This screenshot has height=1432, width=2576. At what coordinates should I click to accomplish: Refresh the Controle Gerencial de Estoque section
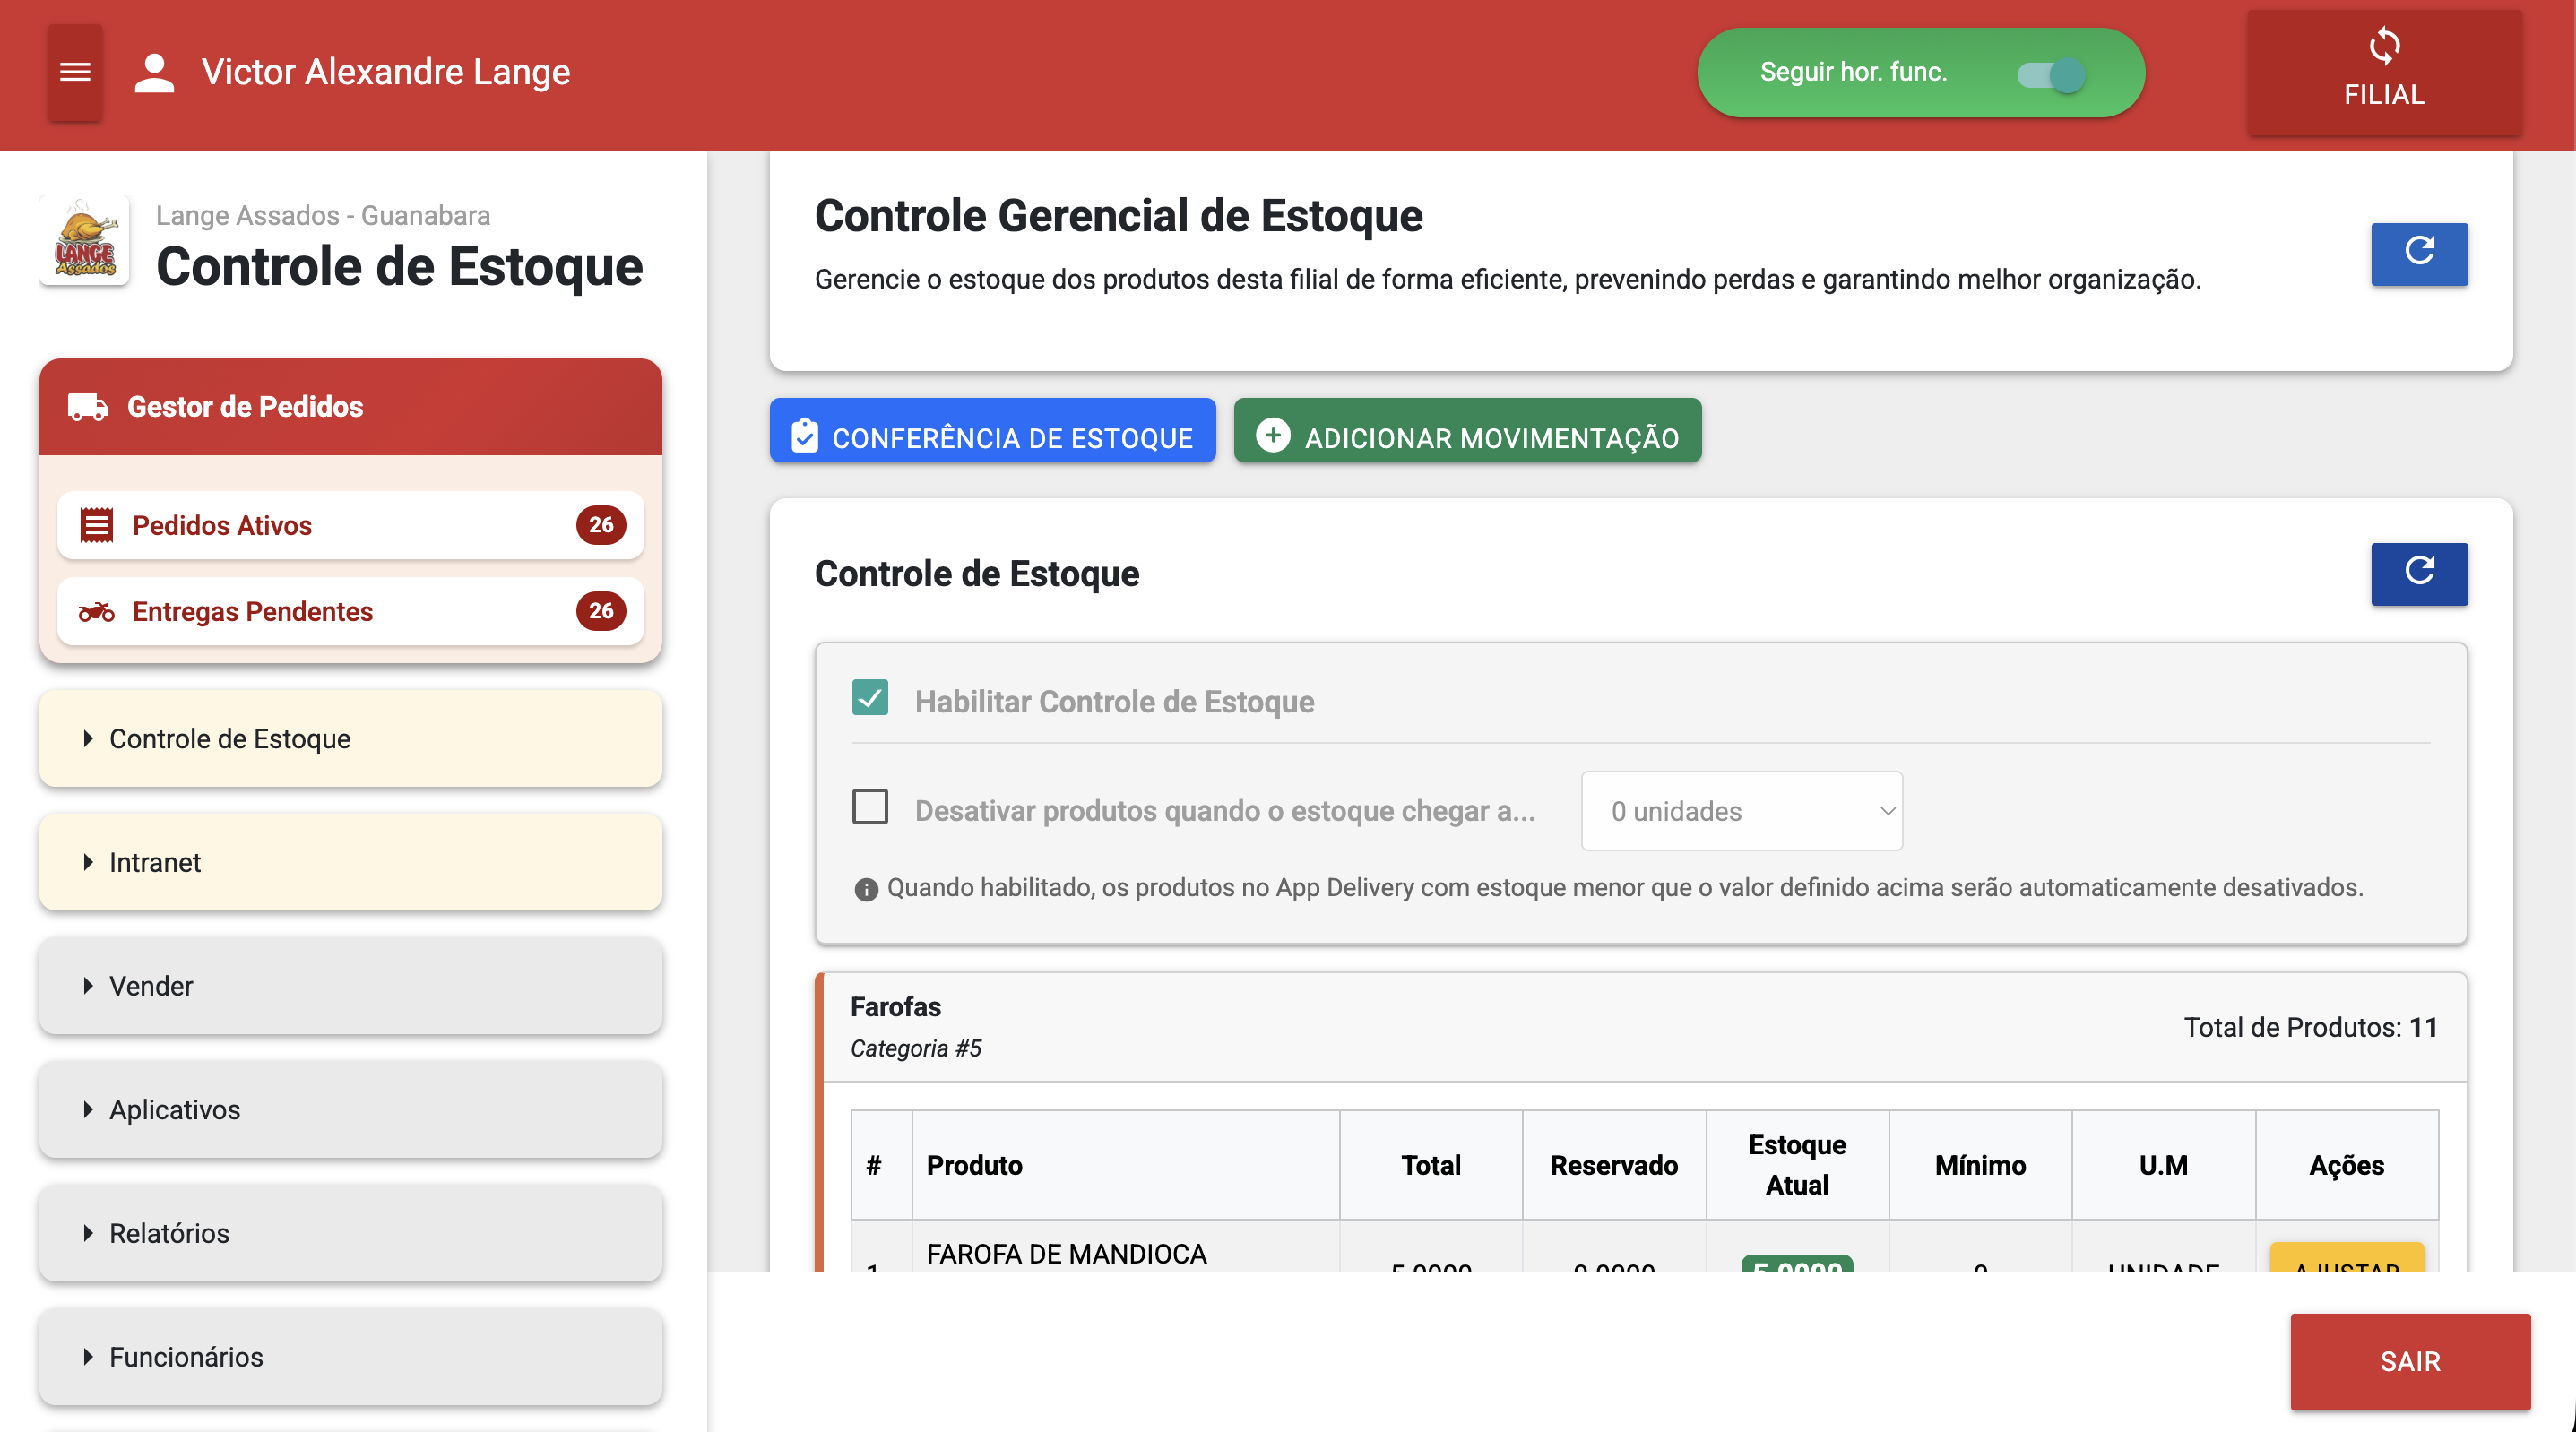point(2419,254)
